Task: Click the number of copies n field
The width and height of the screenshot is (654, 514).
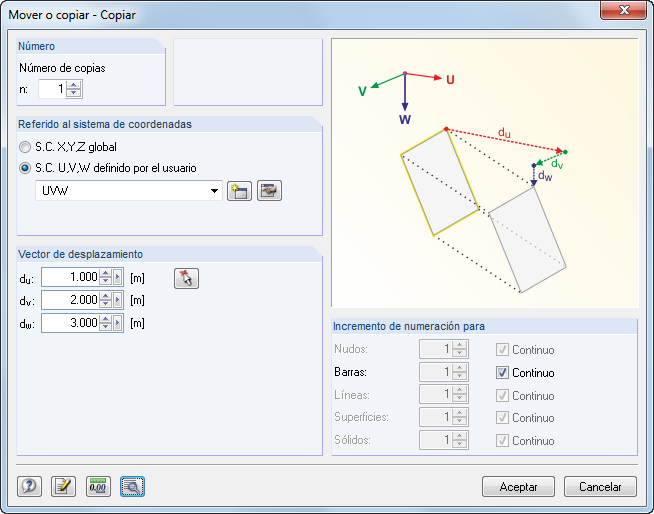Action: point(52,89)
